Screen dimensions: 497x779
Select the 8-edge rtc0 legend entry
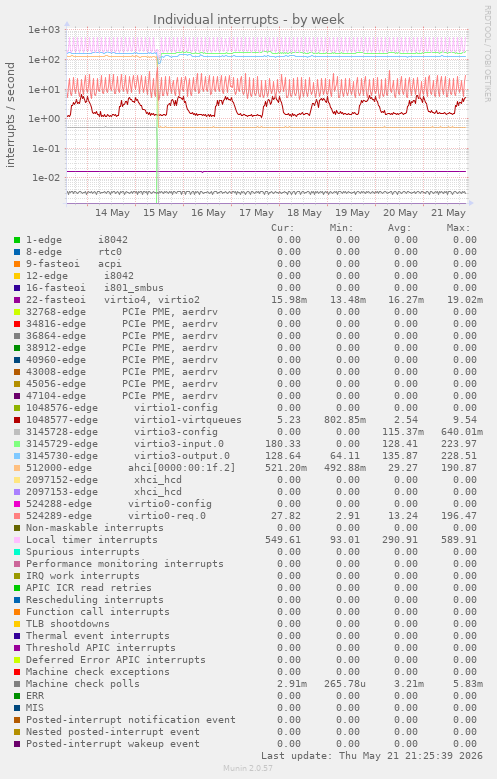click(74, 252)
